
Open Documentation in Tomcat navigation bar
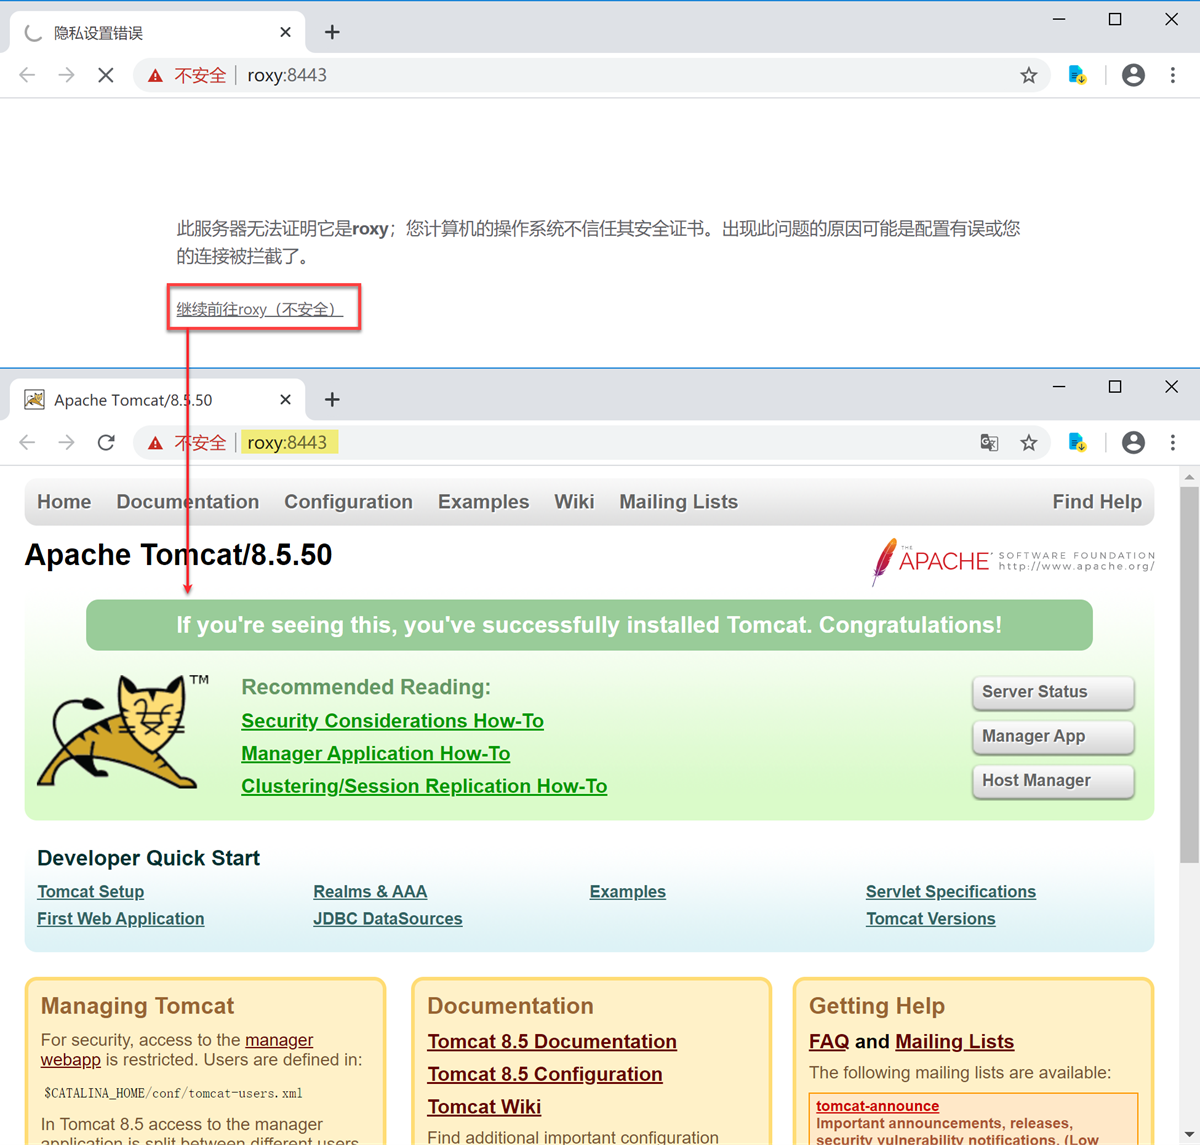pyautogui.click(x=188, y=502)
